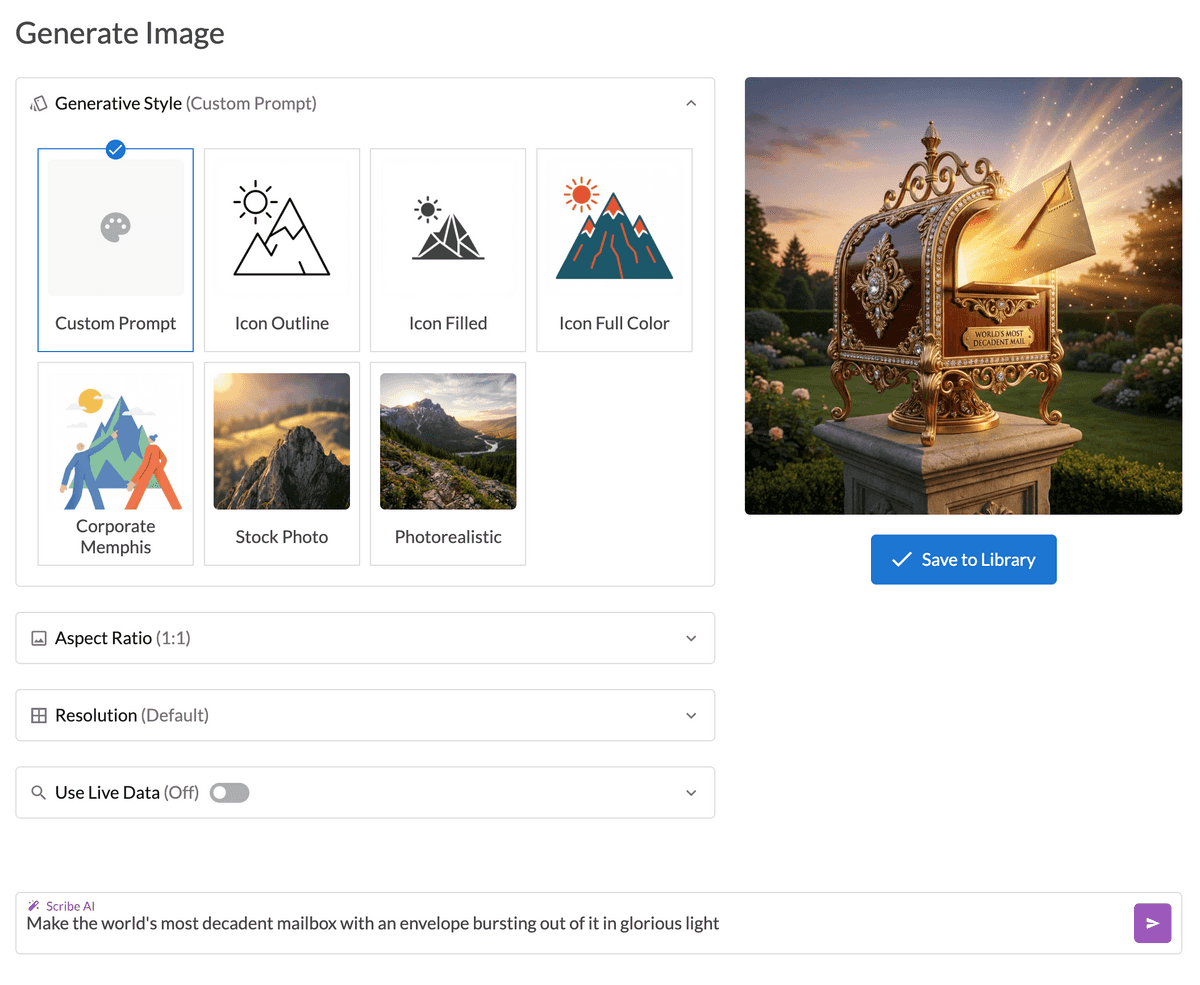
Task: Toggle the Use Live Data switch on
Action: point(229,792)
